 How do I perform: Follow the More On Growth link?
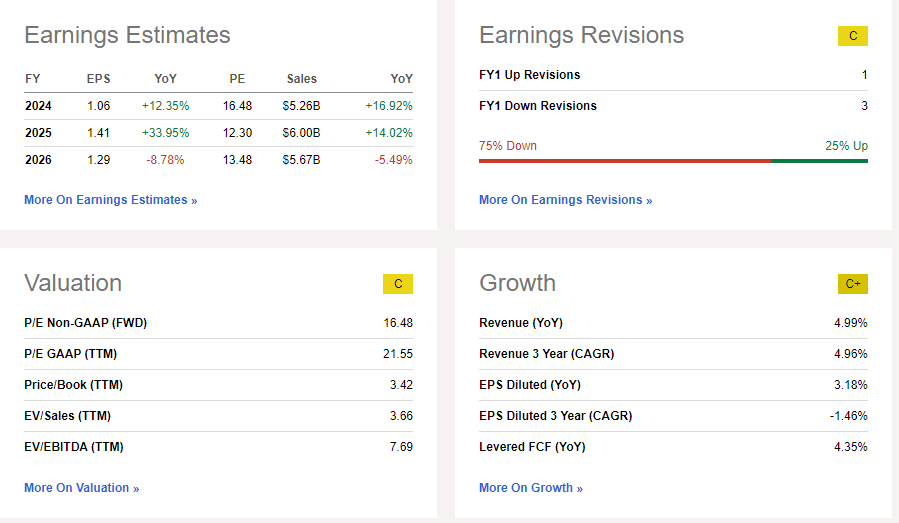(530, 488)
